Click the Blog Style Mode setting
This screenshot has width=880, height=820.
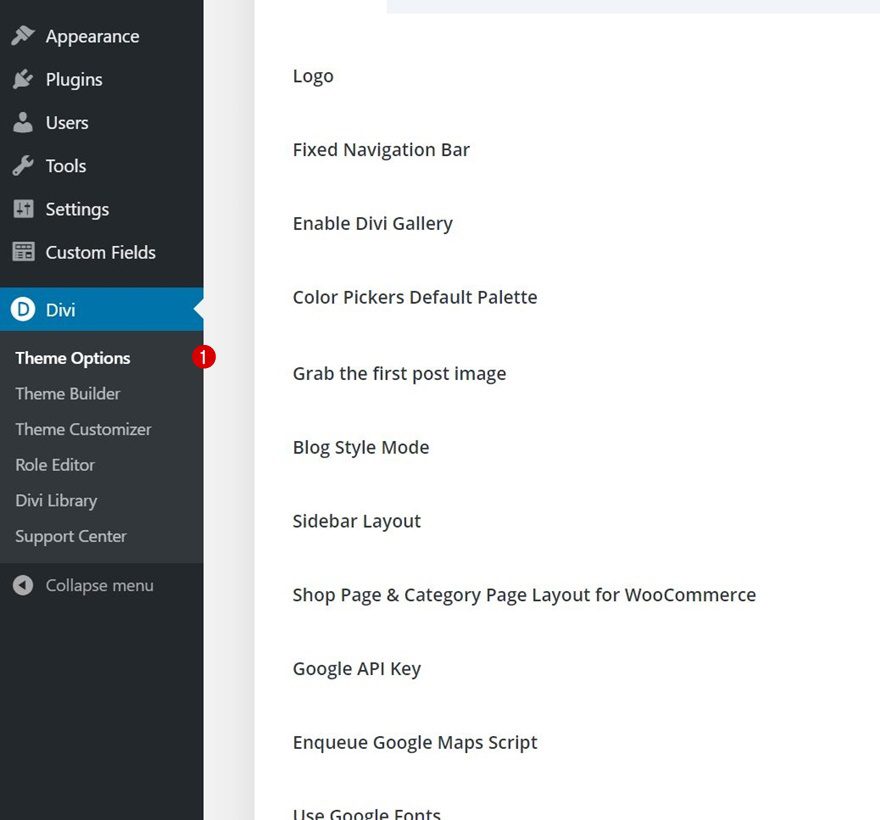click(x=361, y=447)
